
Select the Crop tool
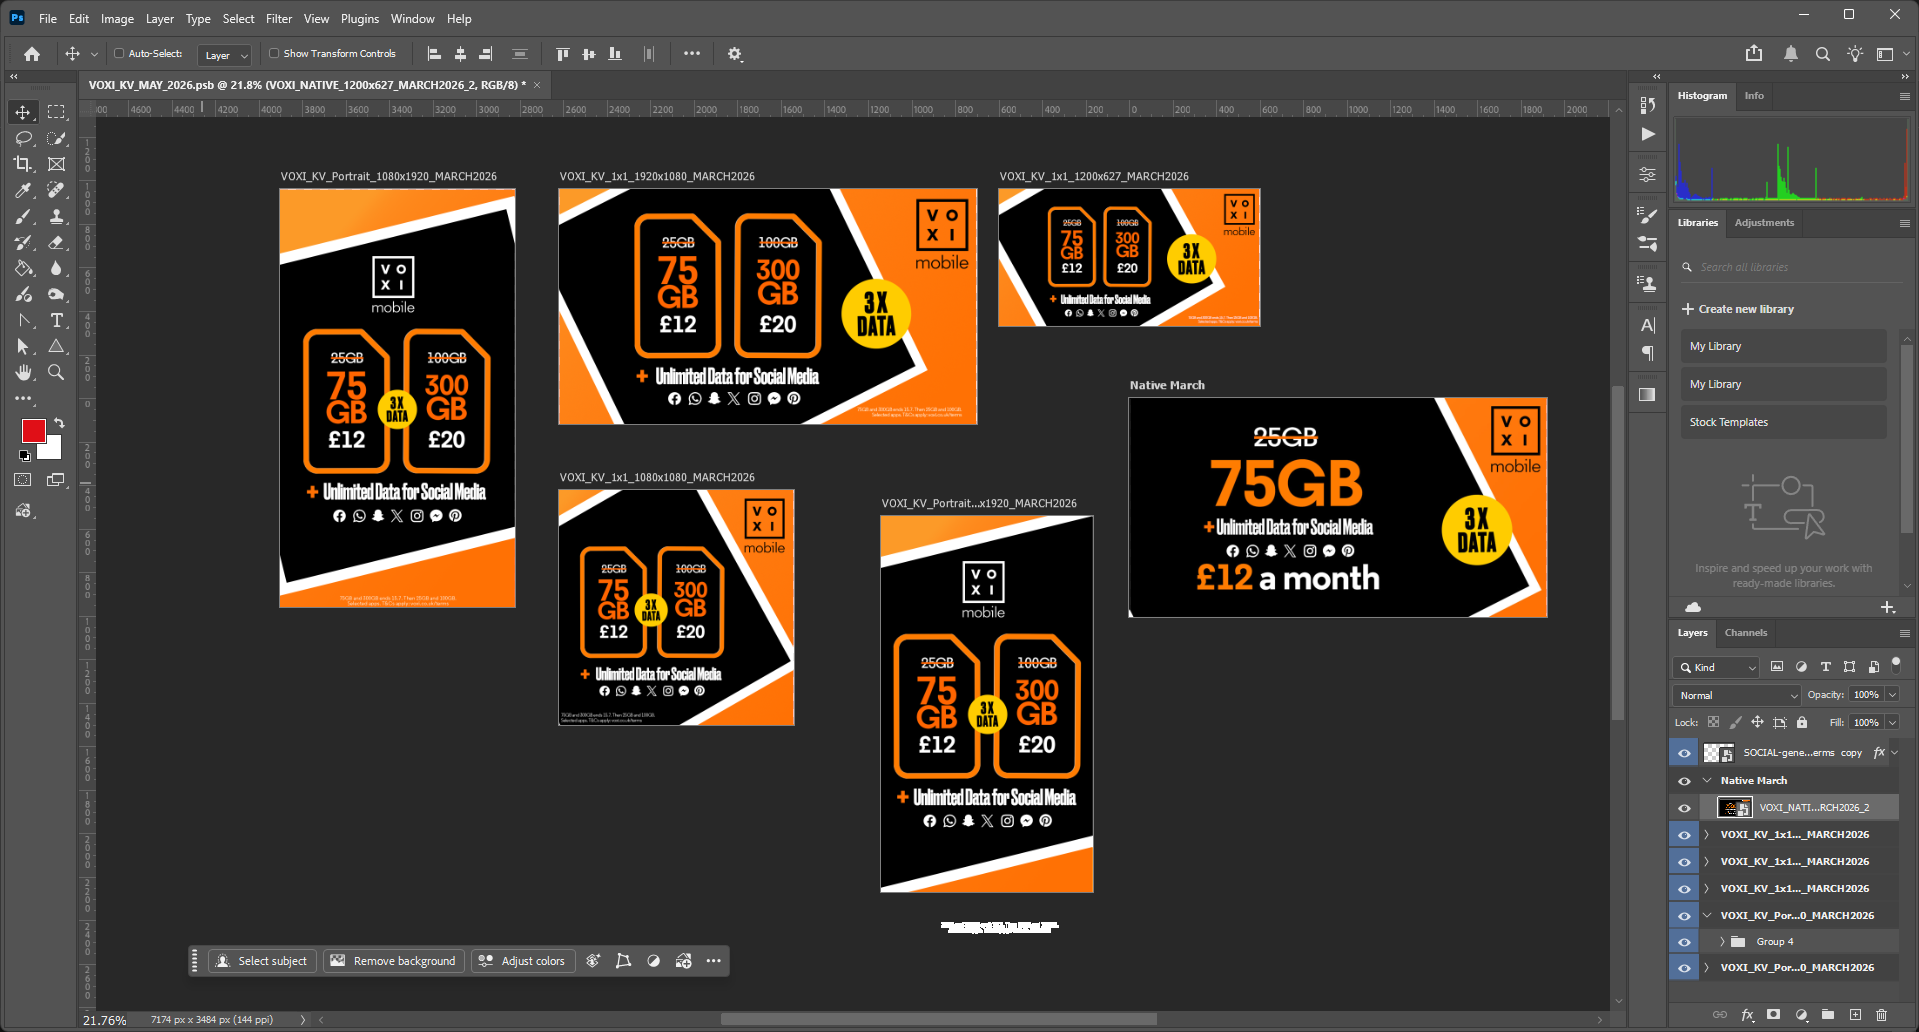click(23, 164)
